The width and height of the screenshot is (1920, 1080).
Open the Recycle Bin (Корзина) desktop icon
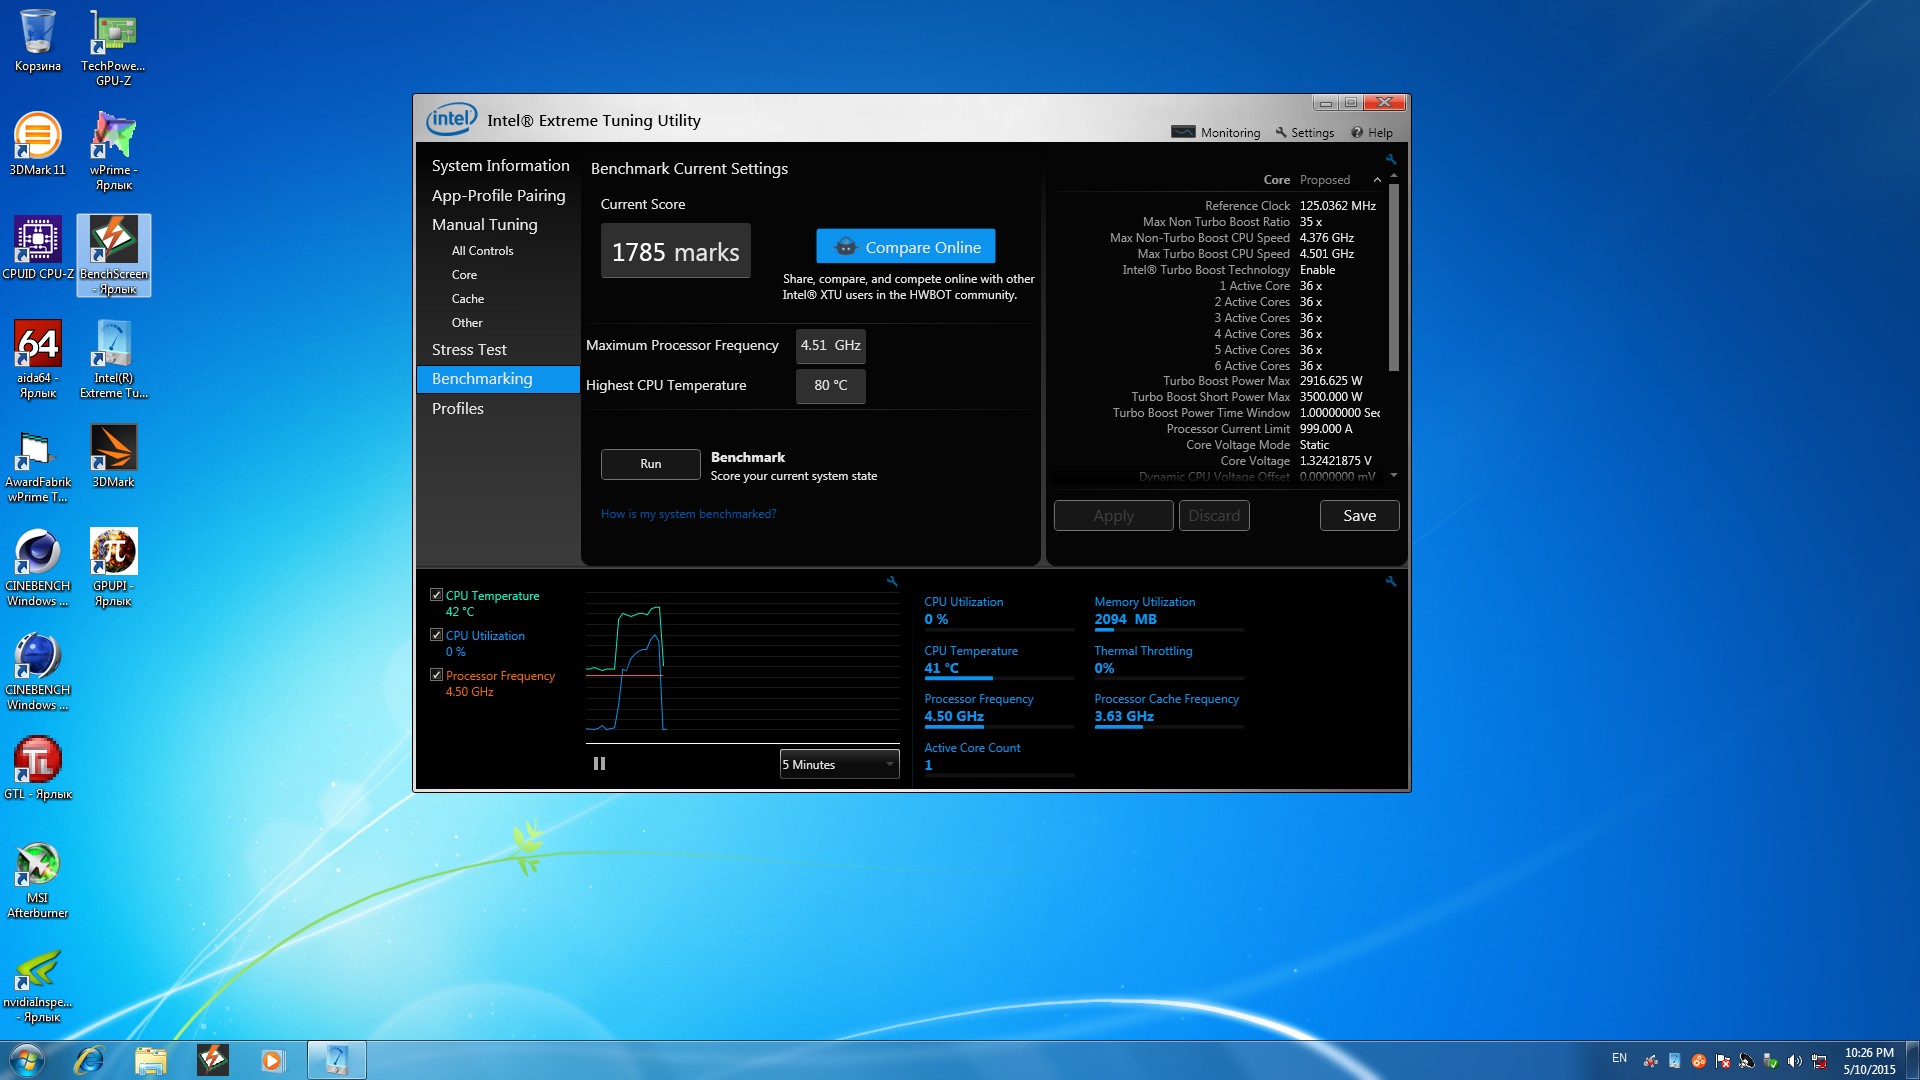(x=38, y=41)
